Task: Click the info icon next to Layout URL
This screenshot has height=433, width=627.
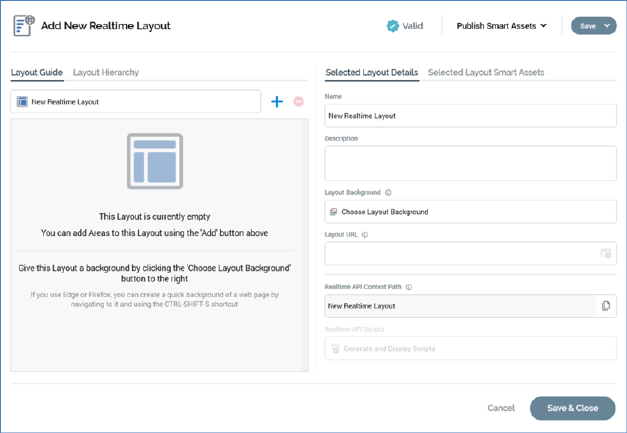Action: (x=365, y=235)
